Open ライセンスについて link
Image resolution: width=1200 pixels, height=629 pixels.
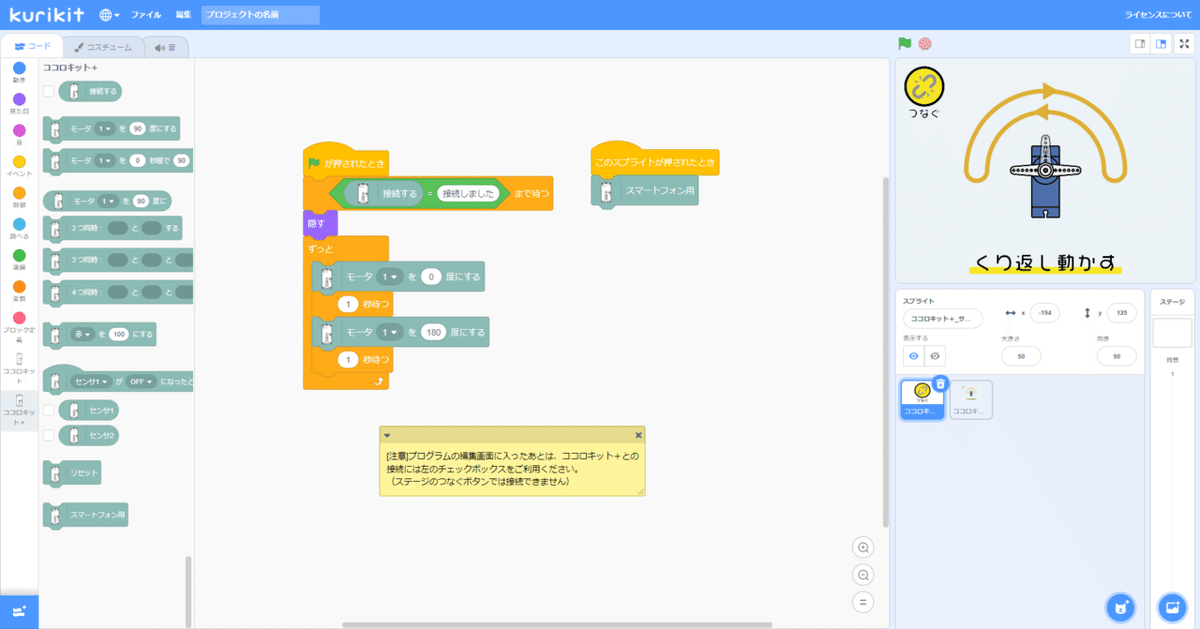tap(1159, 15)
